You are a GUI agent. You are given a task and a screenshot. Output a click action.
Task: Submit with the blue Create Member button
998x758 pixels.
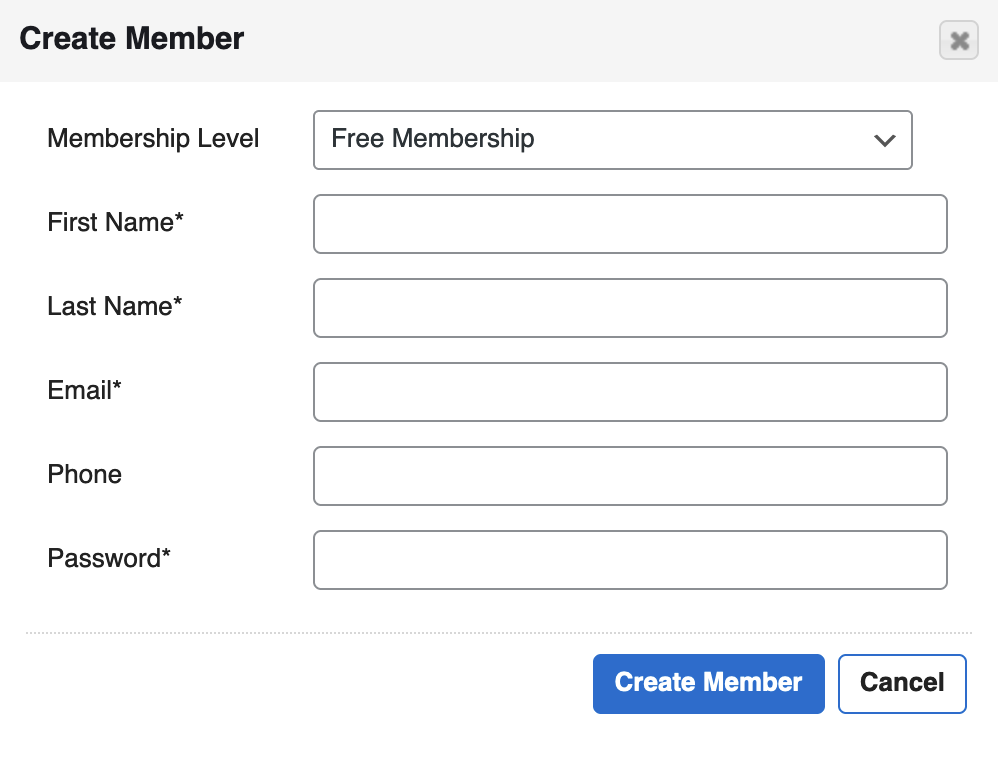[708, 684]
